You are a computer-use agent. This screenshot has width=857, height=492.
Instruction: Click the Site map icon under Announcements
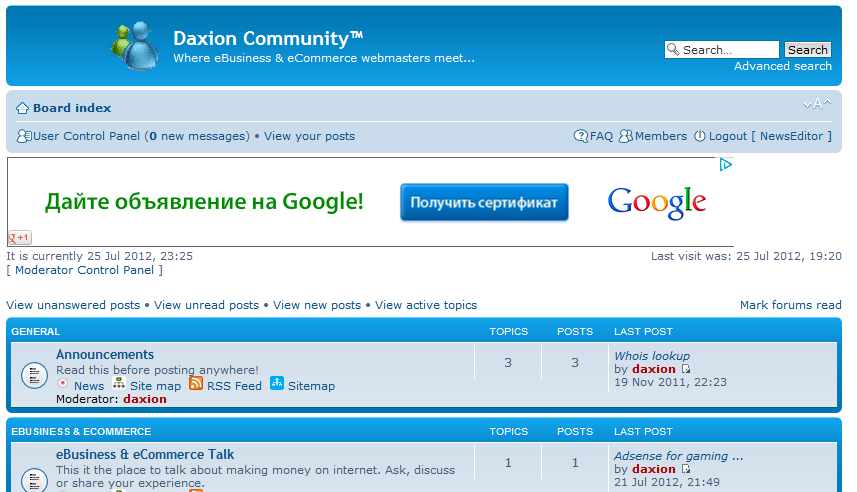tap(119, 383)
